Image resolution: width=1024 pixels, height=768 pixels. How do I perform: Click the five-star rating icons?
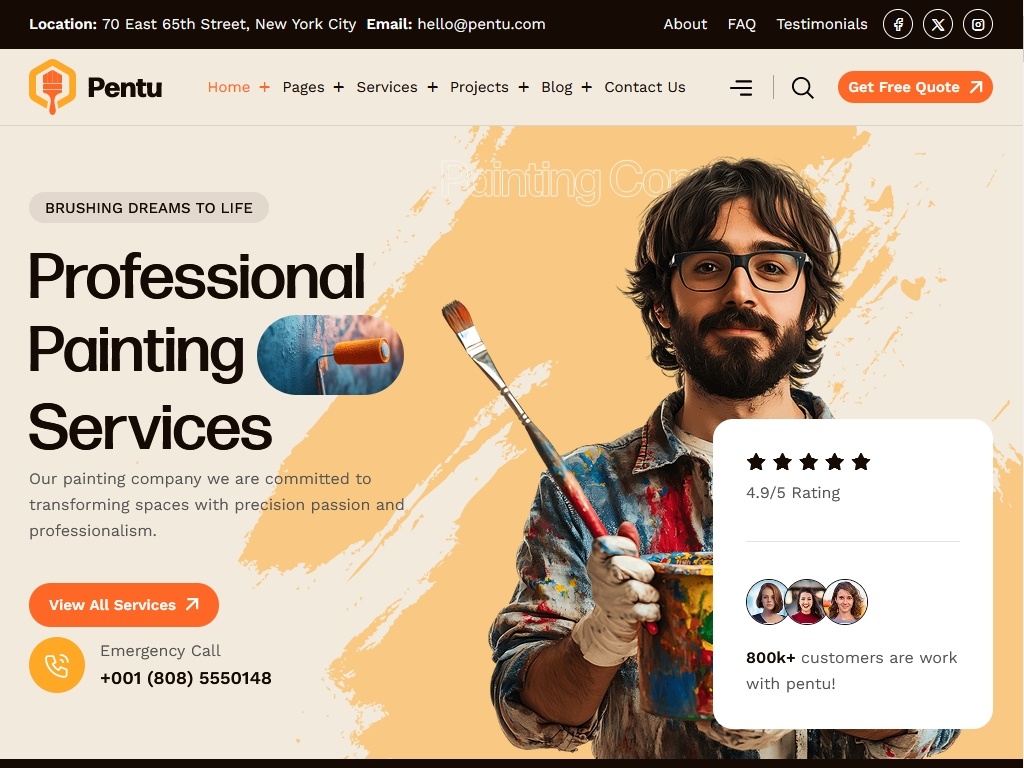coord(808,462)
